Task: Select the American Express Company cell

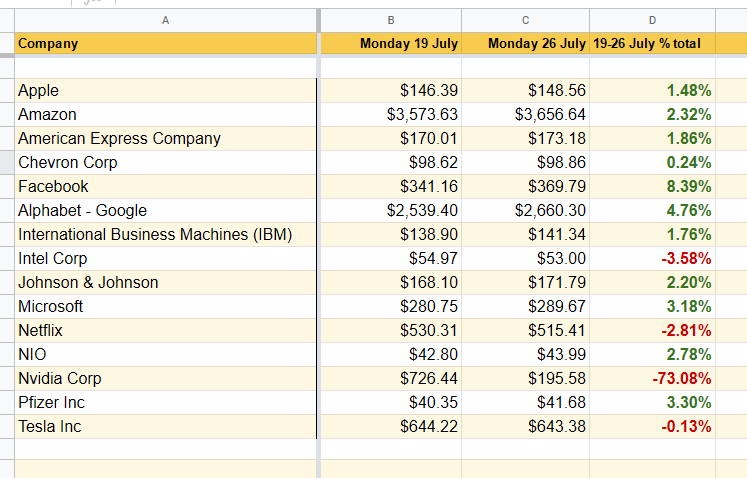Action: (165, 138)
